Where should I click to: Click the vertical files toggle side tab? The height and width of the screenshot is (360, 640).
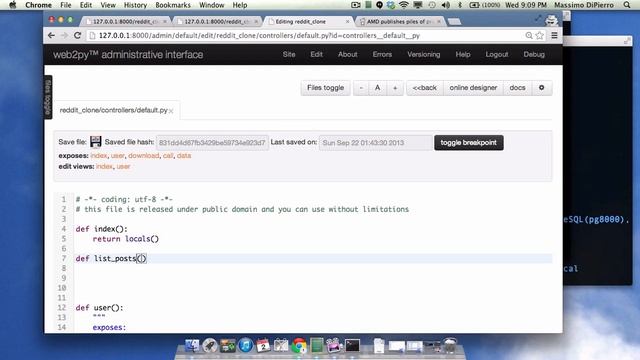[48, 97]
